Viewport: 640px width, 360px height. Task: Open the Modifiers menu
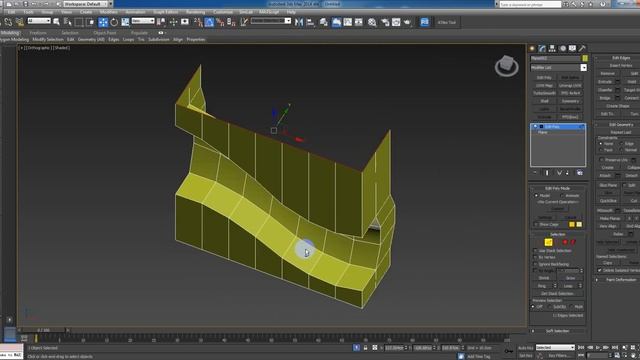[x=109, y=12]
